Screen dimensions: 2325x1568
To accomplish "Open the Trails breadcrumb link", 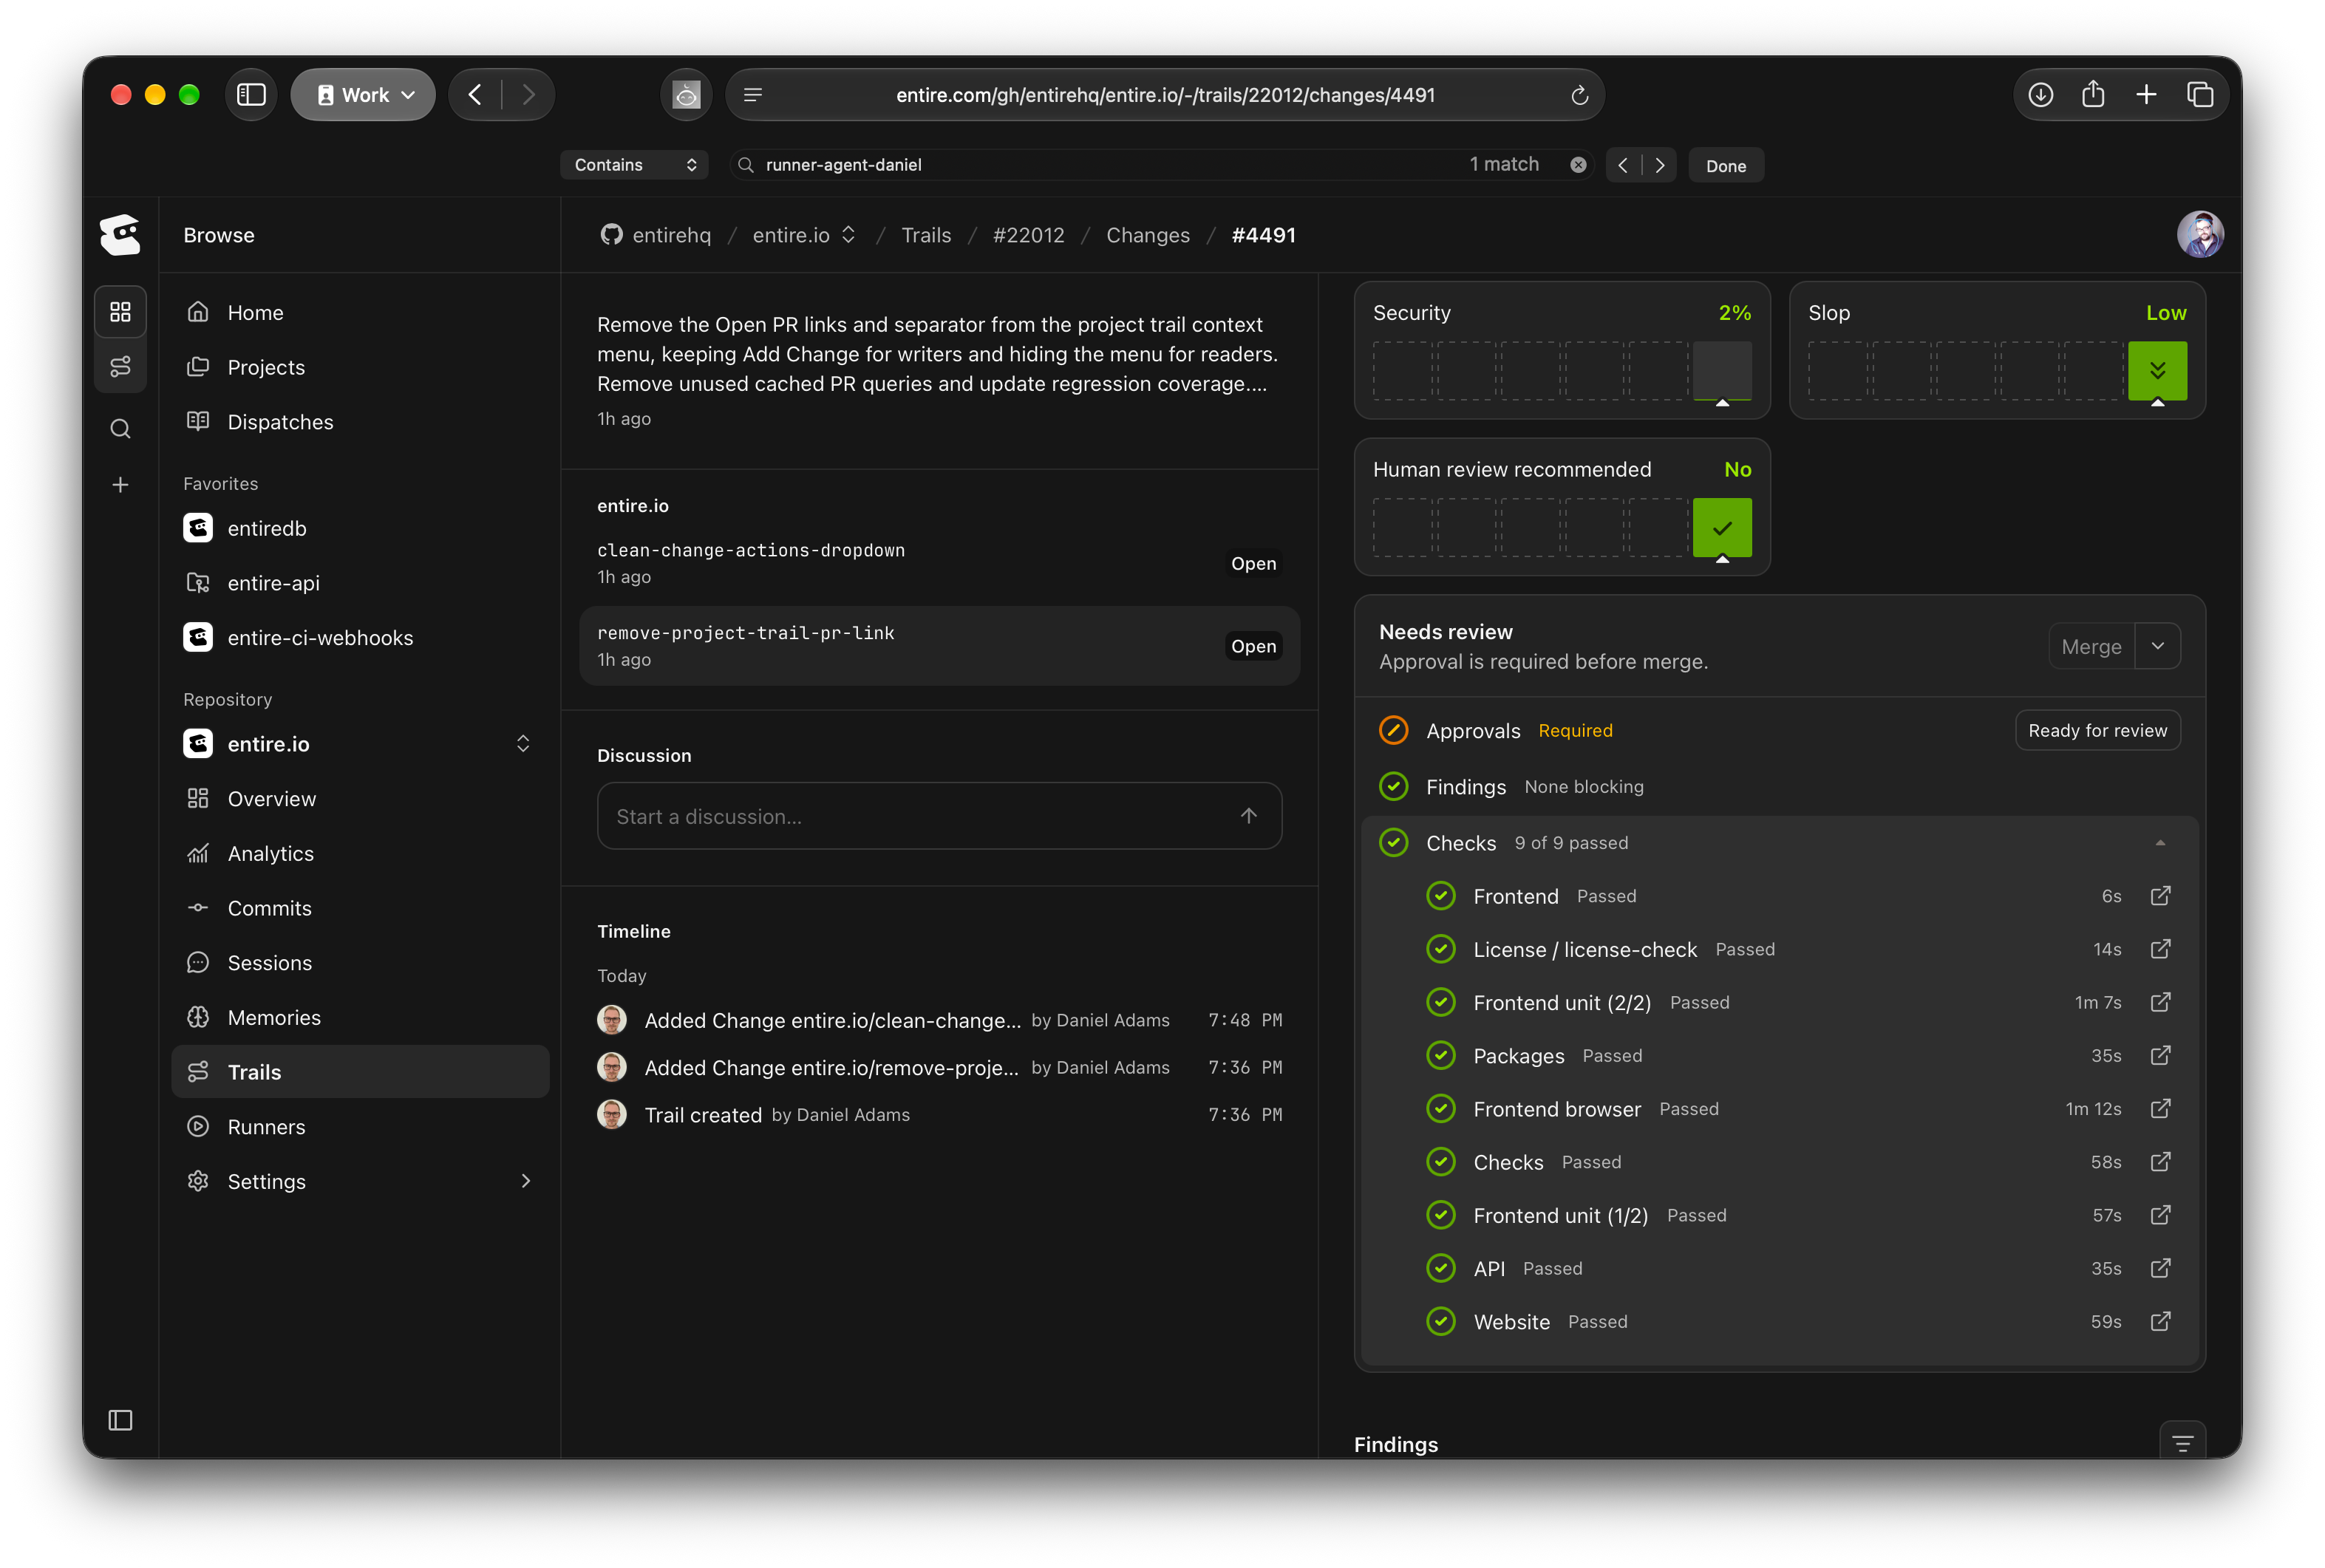I will 925,235.
